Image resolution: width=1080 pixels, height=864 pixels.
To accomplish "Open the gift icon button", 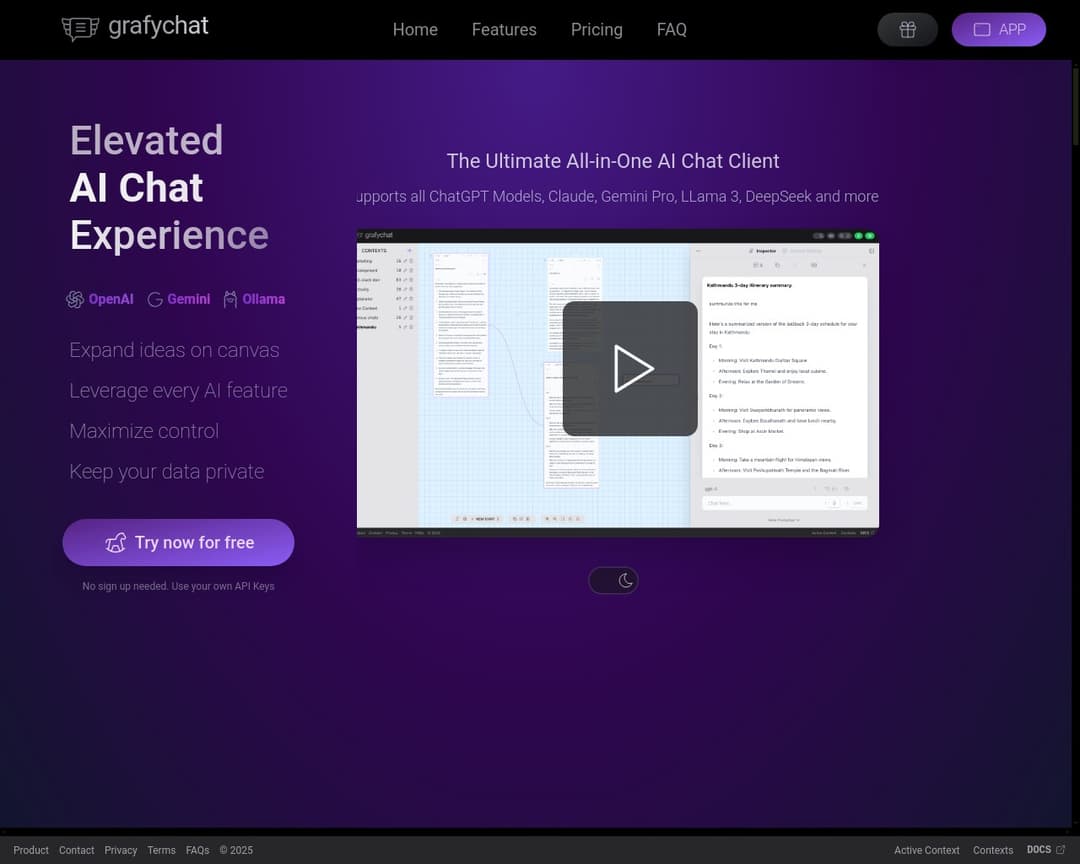I will (907, 30).
